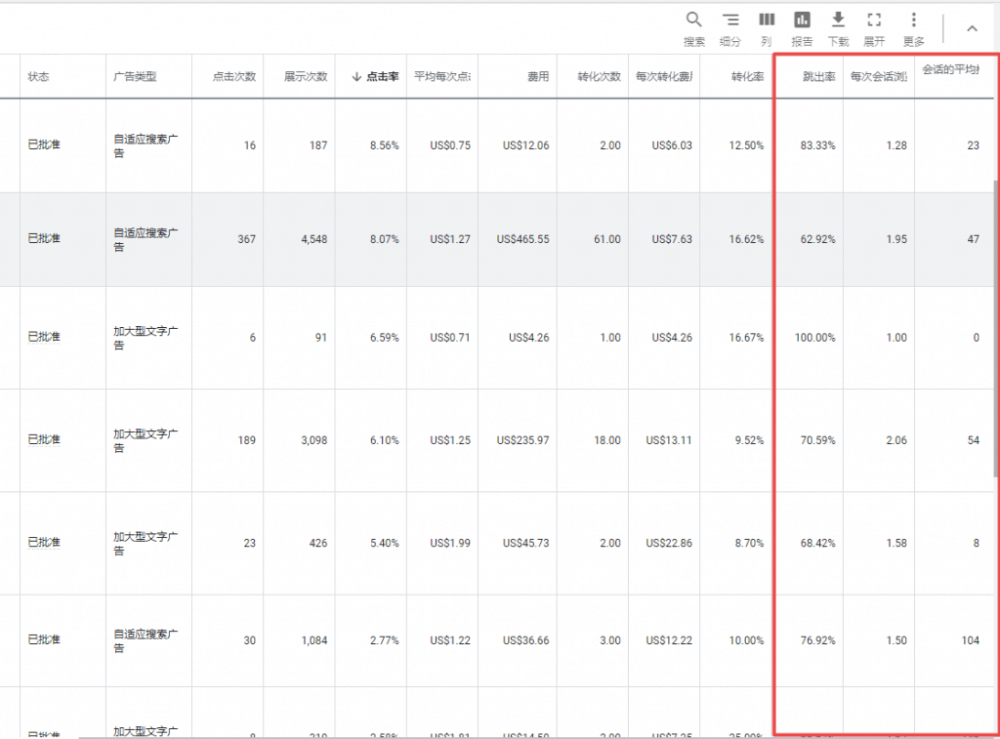Click the 广告类型 column header
Screen dimensions: 1000x739
pyautogui.click(x=134, y=77)
